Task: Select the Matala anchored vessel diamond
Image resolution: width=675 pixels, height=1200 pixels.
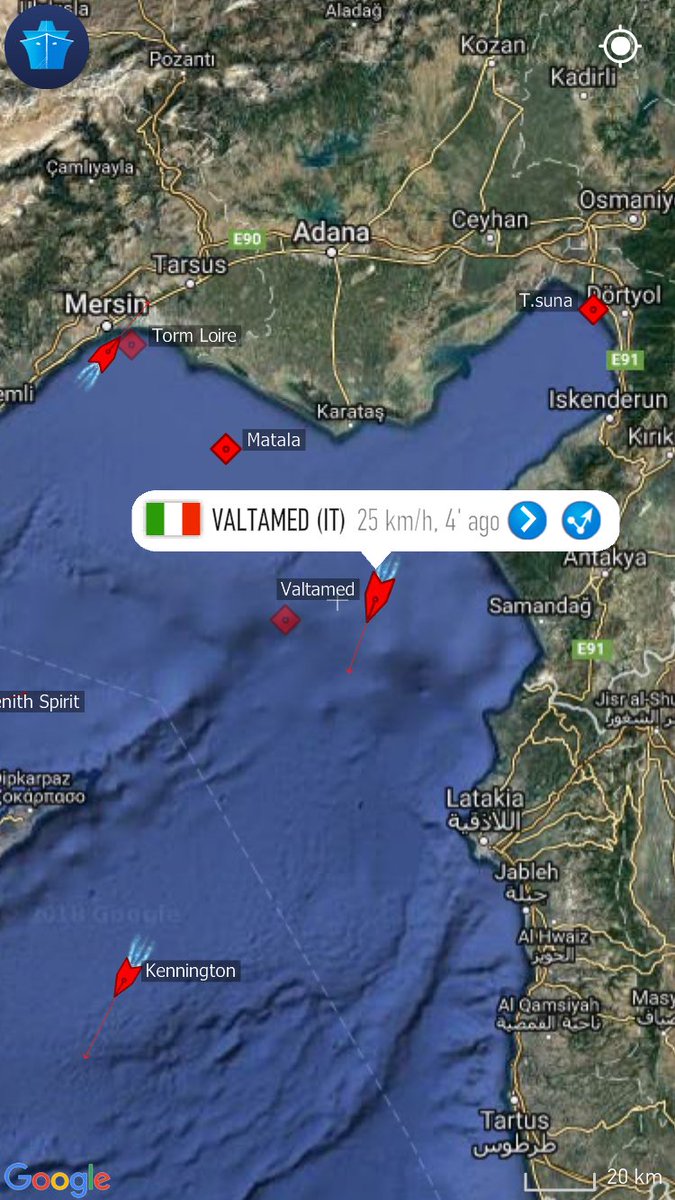Action: (x=226, y=449)
